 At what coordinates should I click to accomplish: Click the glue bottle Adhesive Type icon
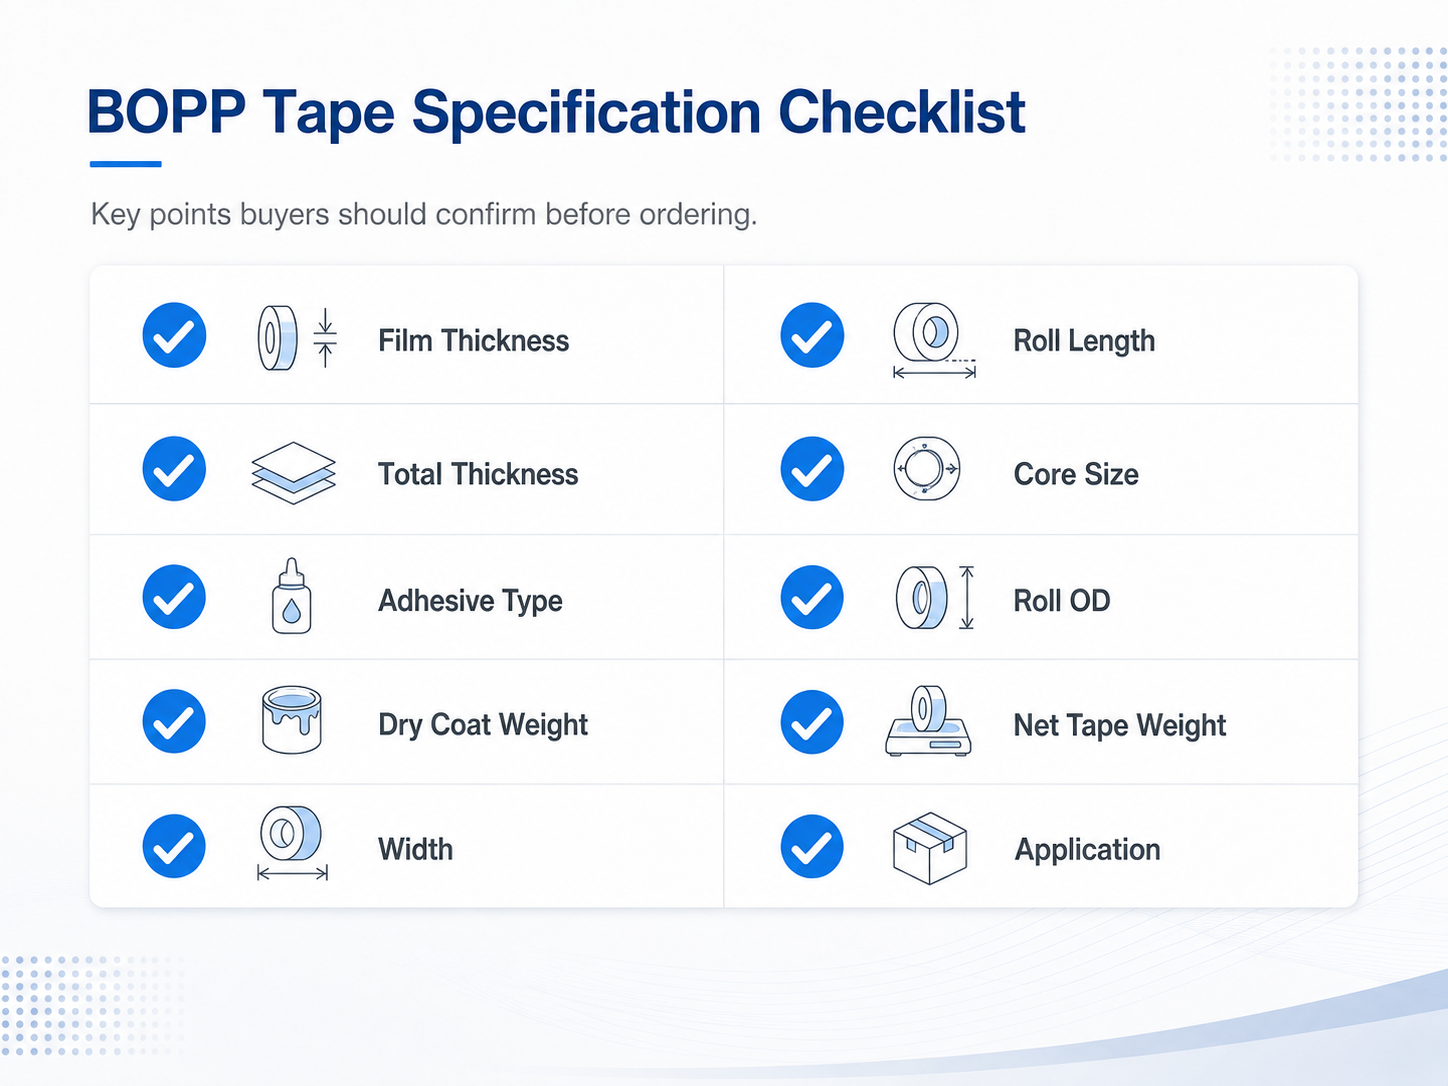point(291,596)
